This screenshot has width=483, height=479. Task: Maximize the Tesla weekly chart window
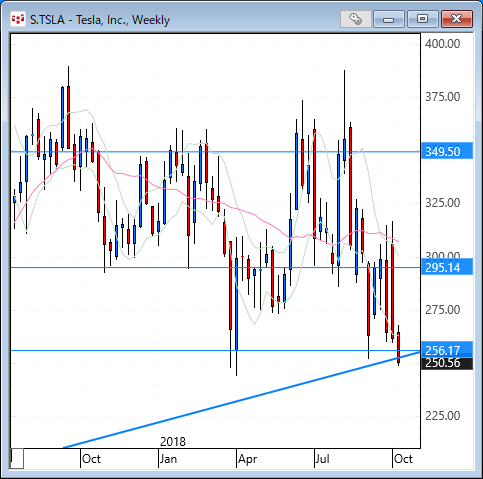(x=422, y=19)
